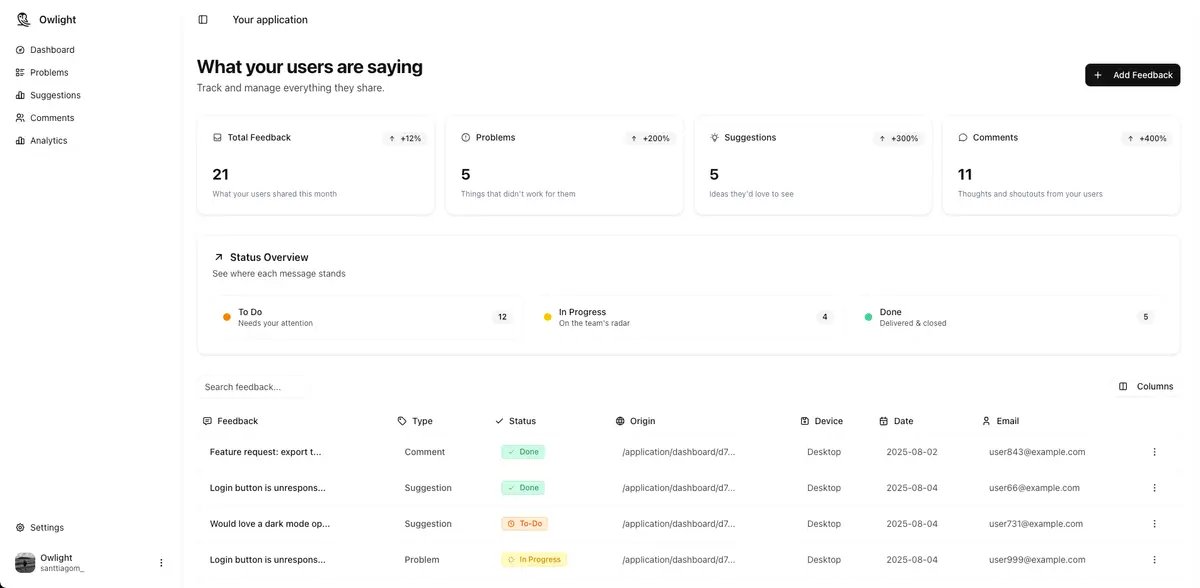1200x588 pixels.
Task: Click the Owlight user avatar
Action: 25,563
